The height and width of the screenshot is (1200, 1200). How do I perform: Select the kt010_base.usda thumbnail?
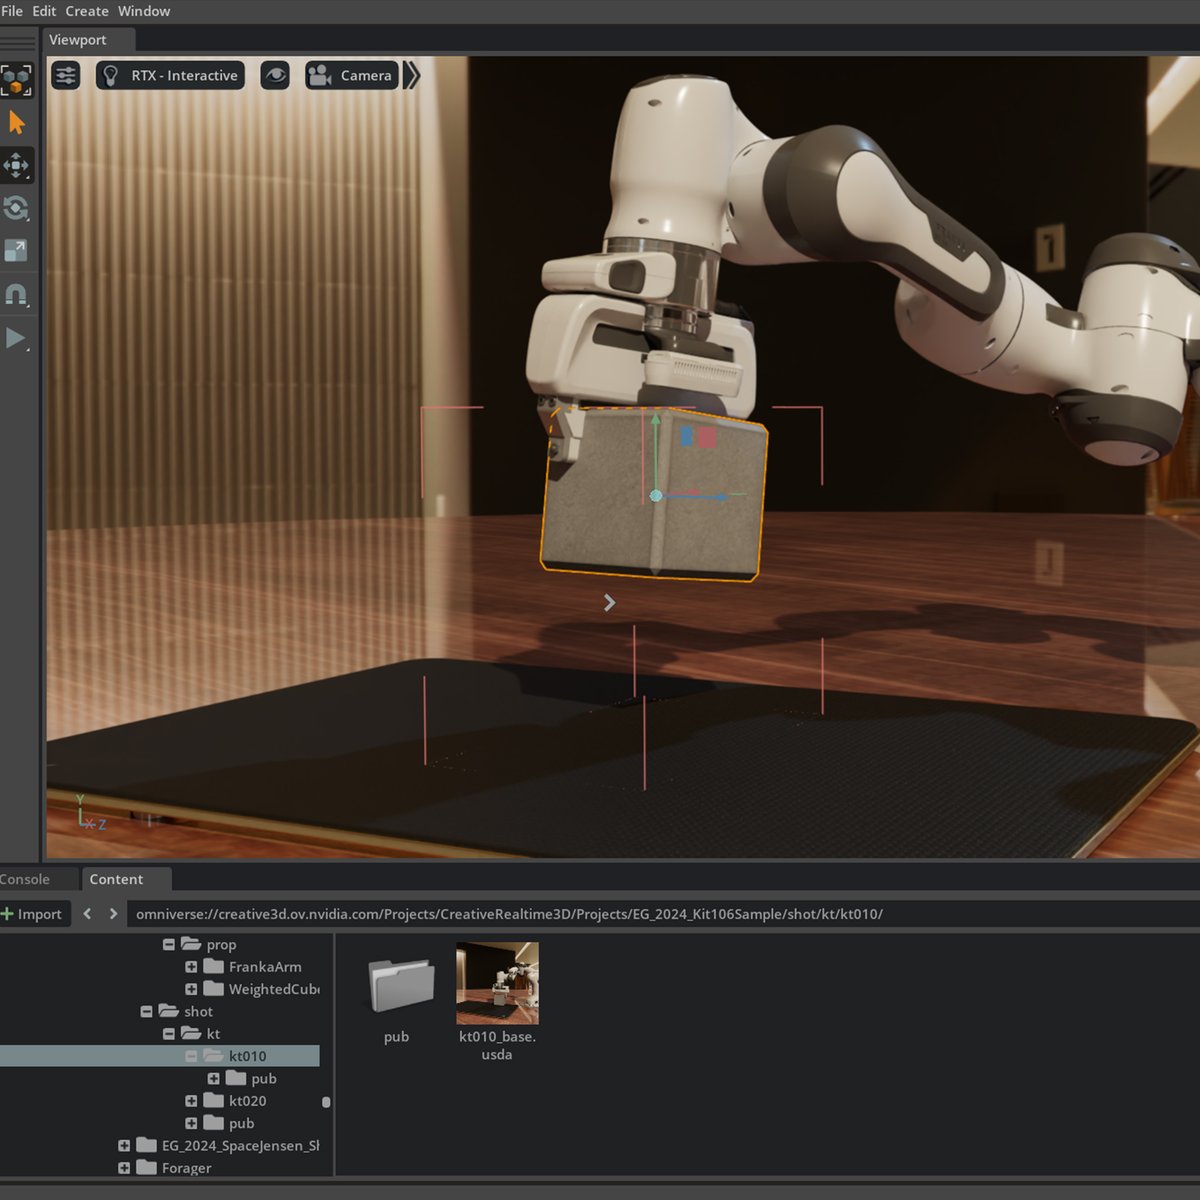point(497,983)
